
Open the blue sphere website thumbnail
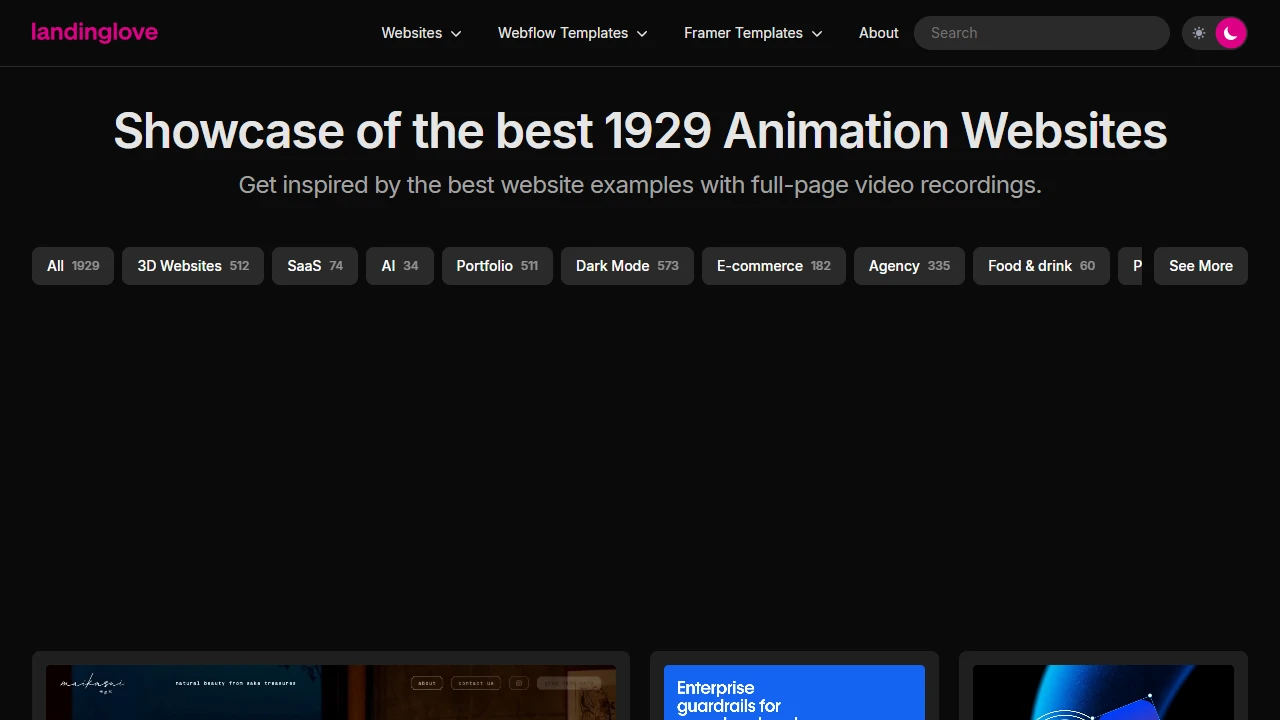pyautogui.click(x=1103, y=692)
